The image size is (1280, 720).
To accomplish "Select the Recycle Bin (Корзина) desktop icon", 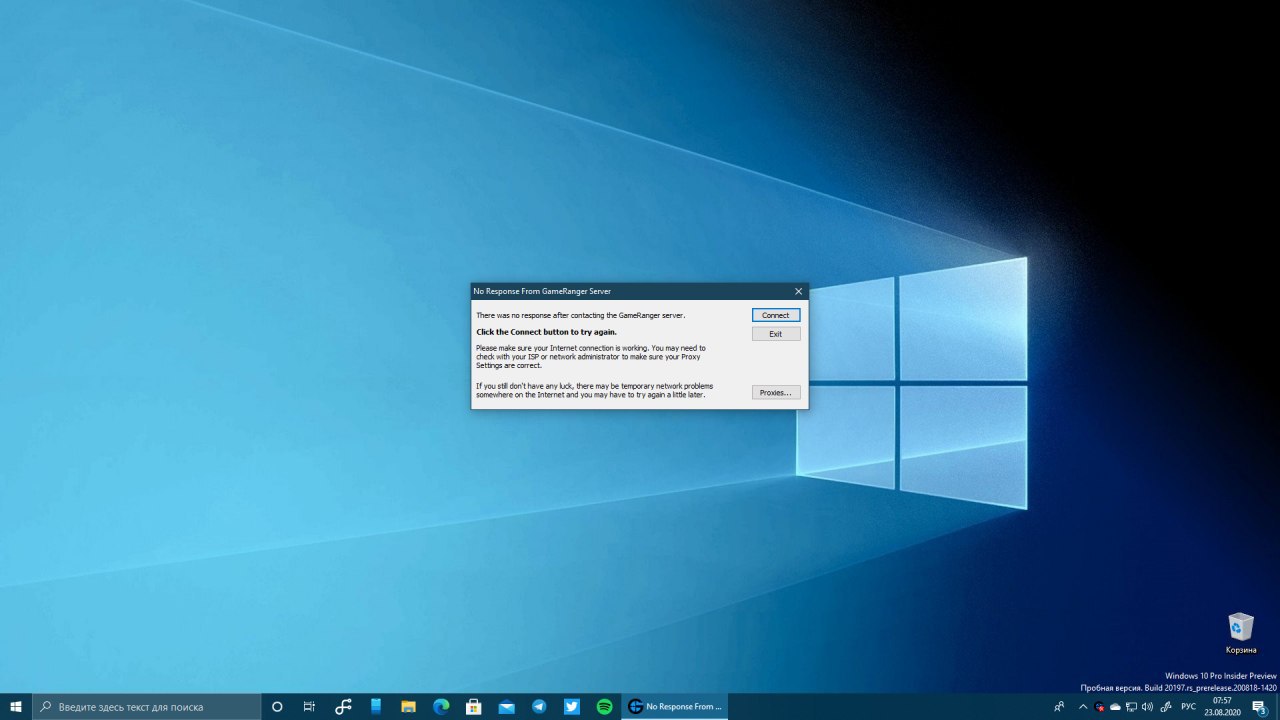I will coord(1241,633).
